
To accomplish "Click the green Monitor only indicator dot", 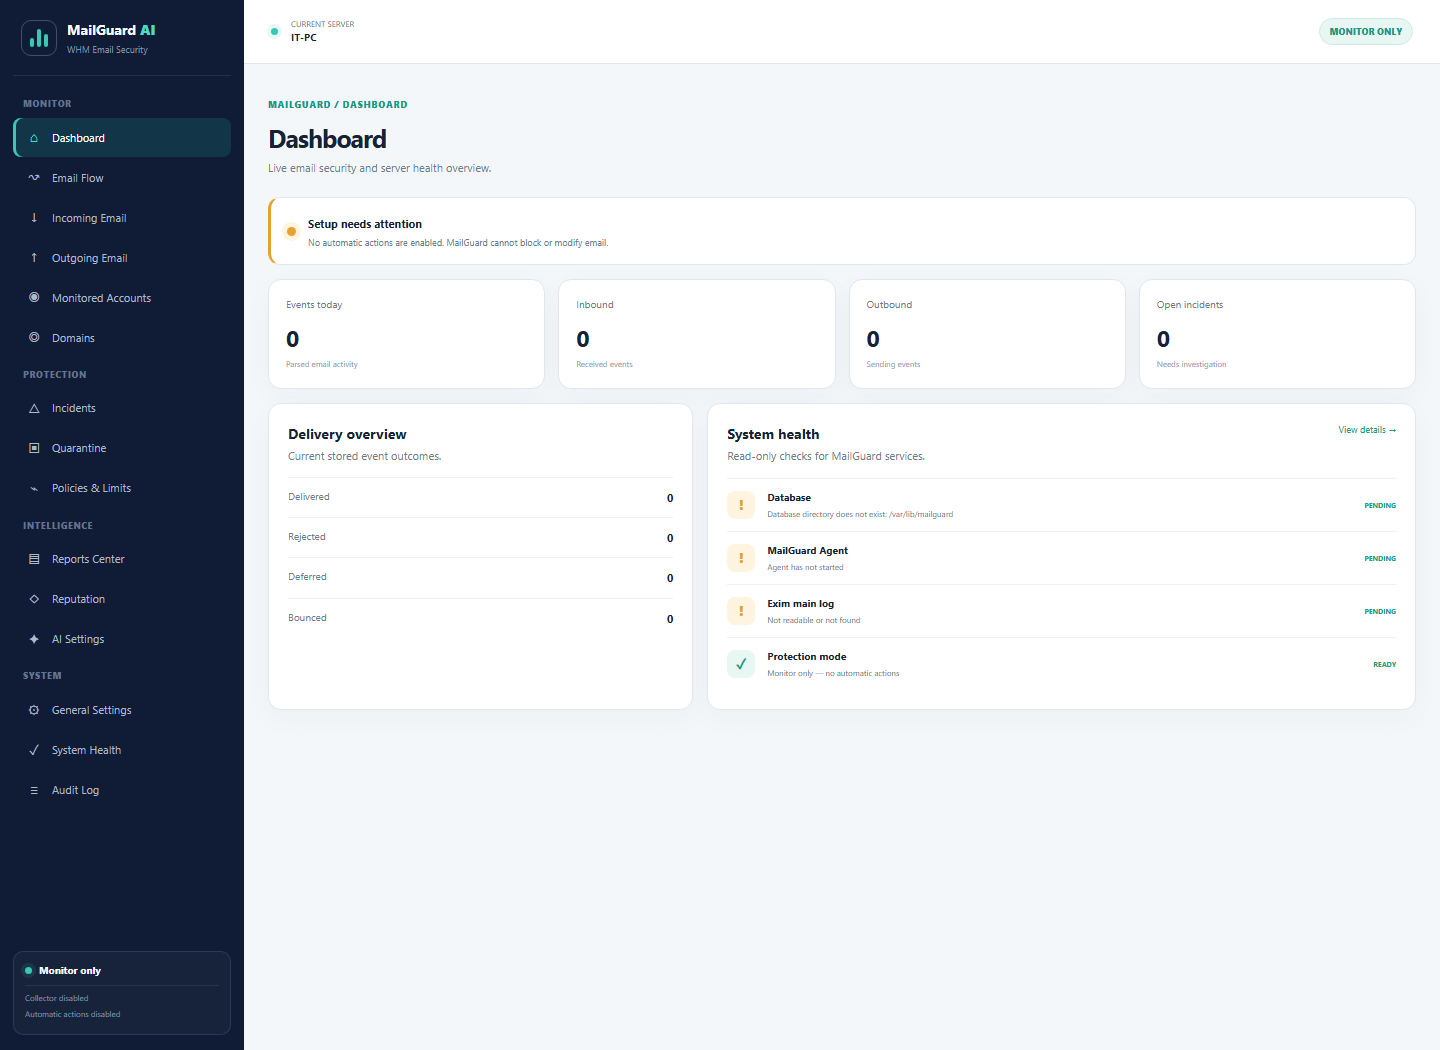I will click(28, 970).
